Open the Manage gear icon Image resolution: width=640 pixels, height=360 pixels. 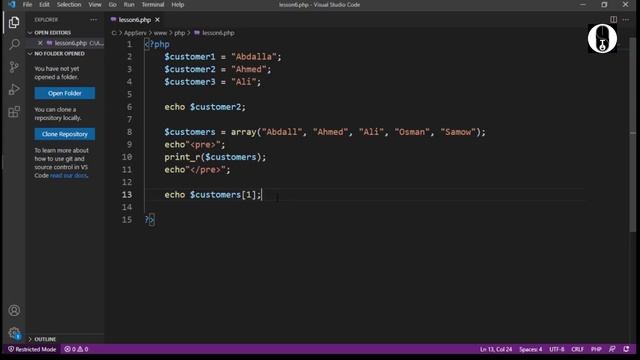coord(14,333)
